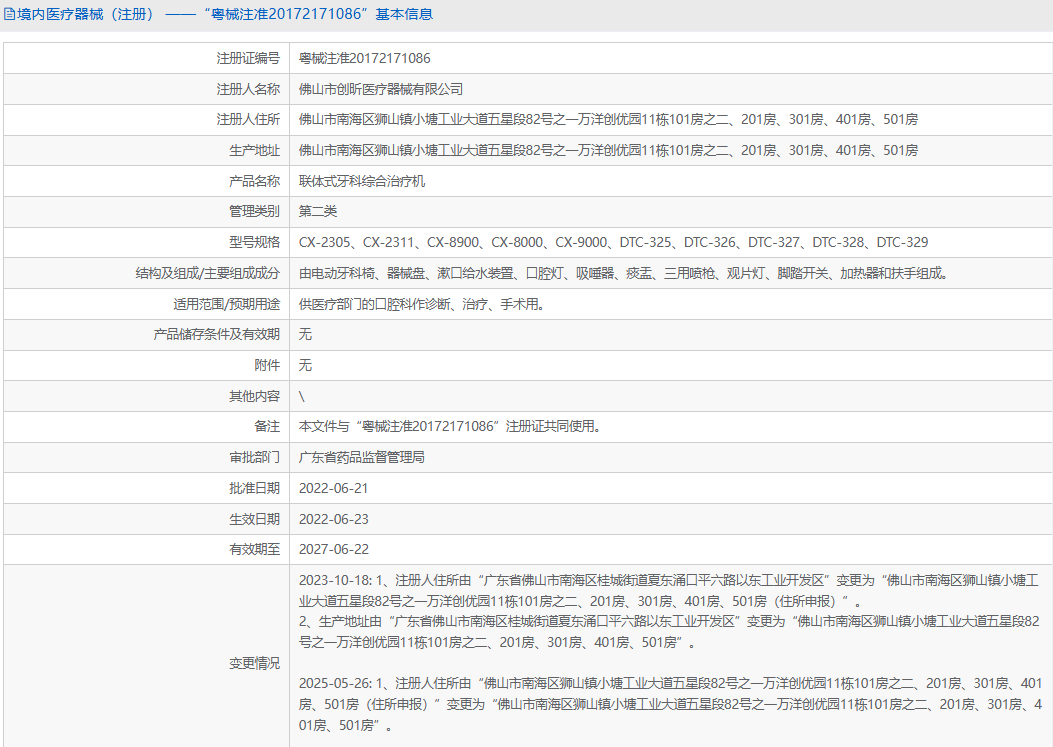
Task: Click the change entry dated 2025-05-26
Action: [x=670, y=704]
